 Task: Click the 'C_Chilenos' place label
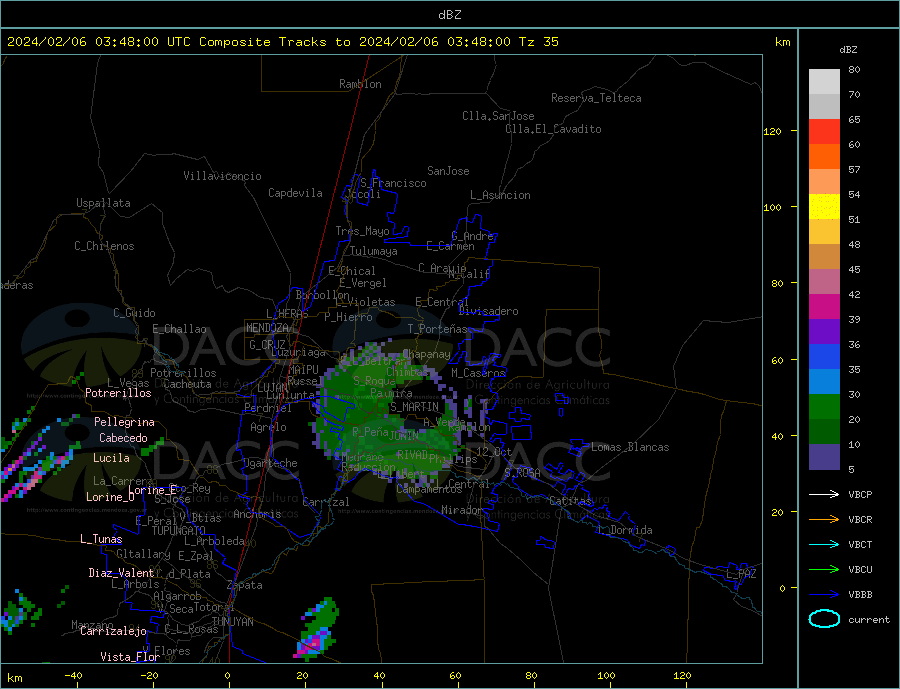pyautogui.click(x=104, y=246)
